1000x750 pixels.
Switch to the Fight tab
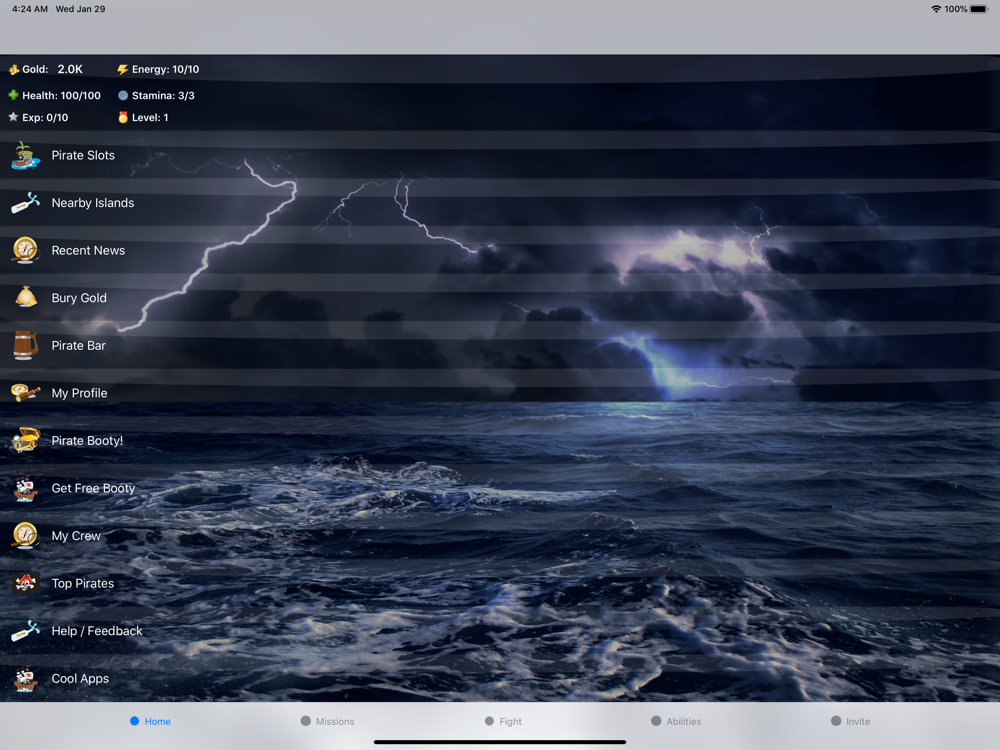(503, 721)
